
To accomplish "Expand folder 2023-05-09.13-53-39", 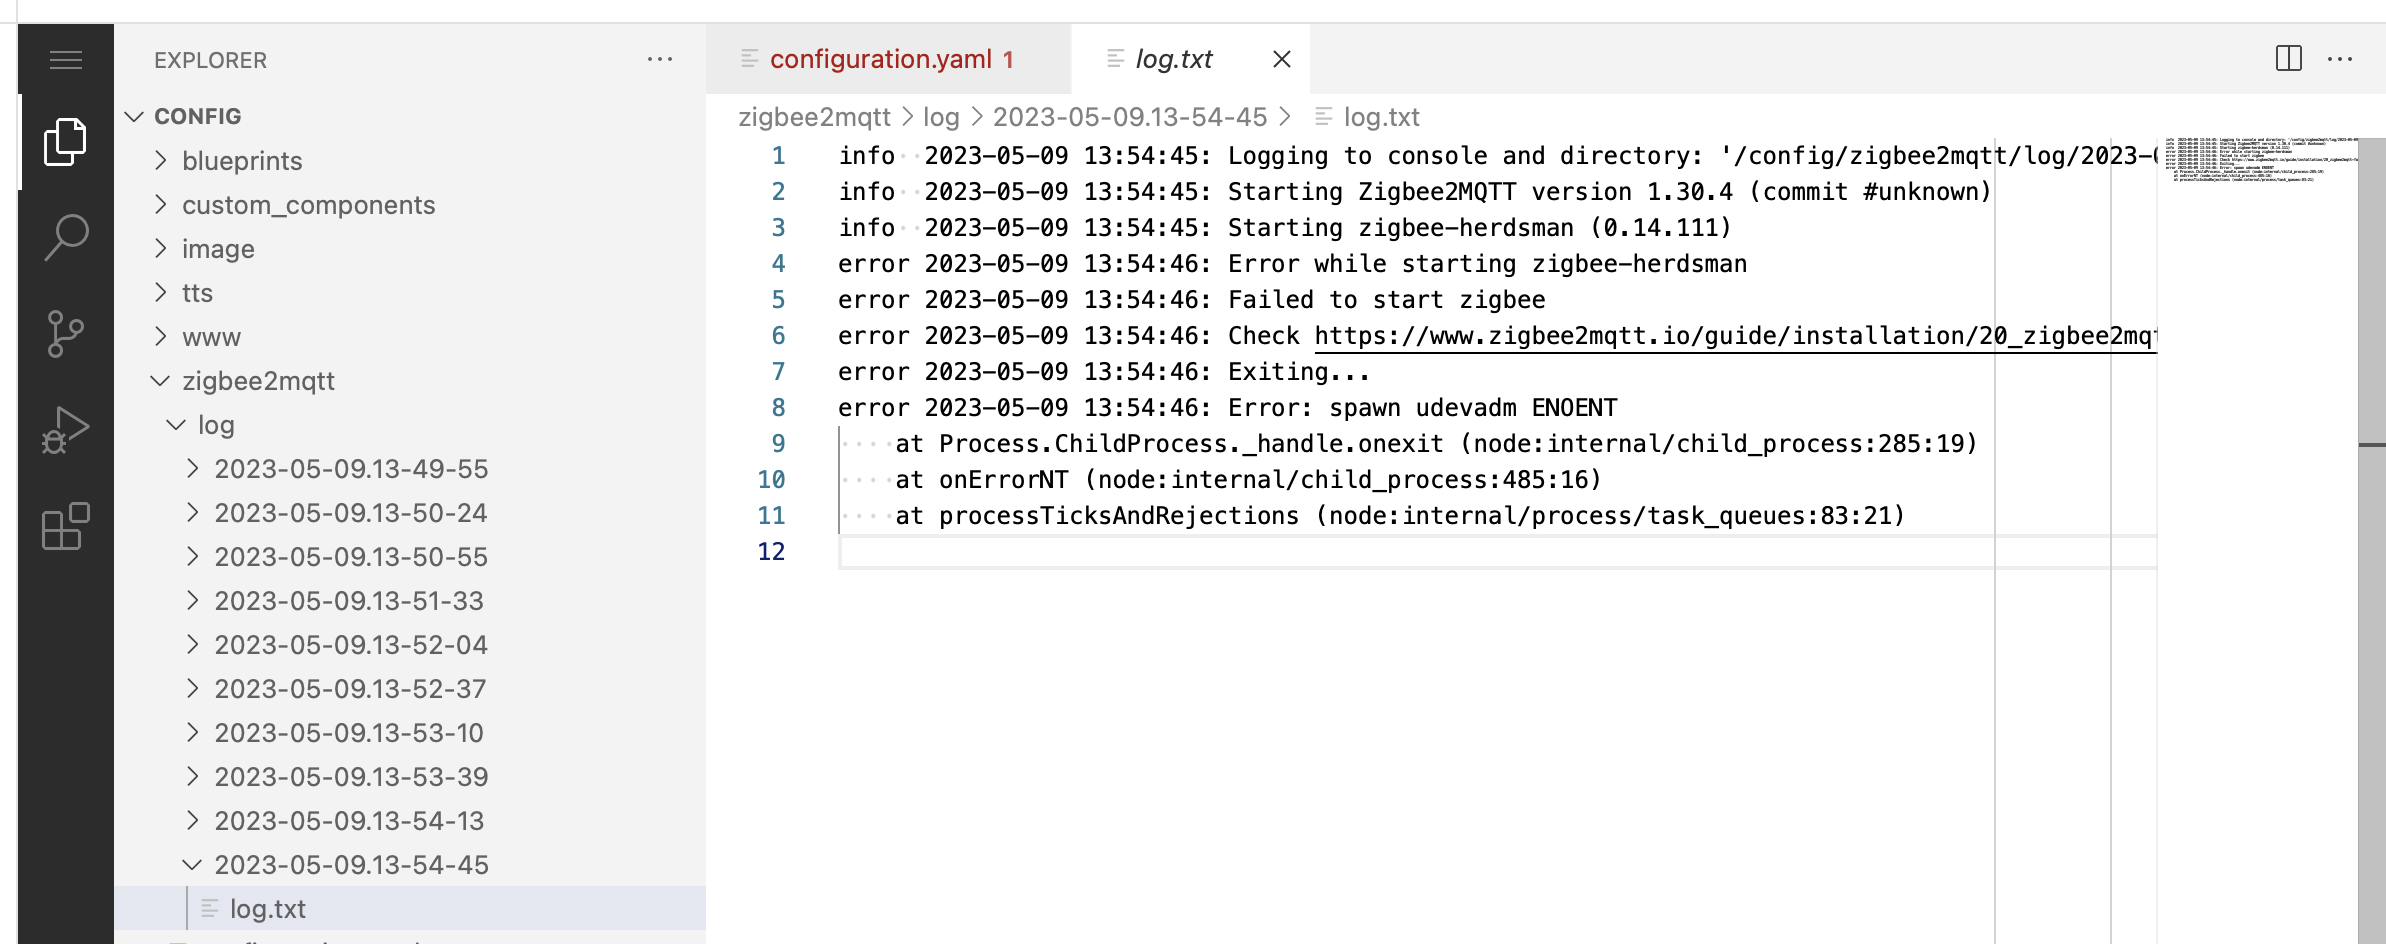I will (x=193, y=776).
